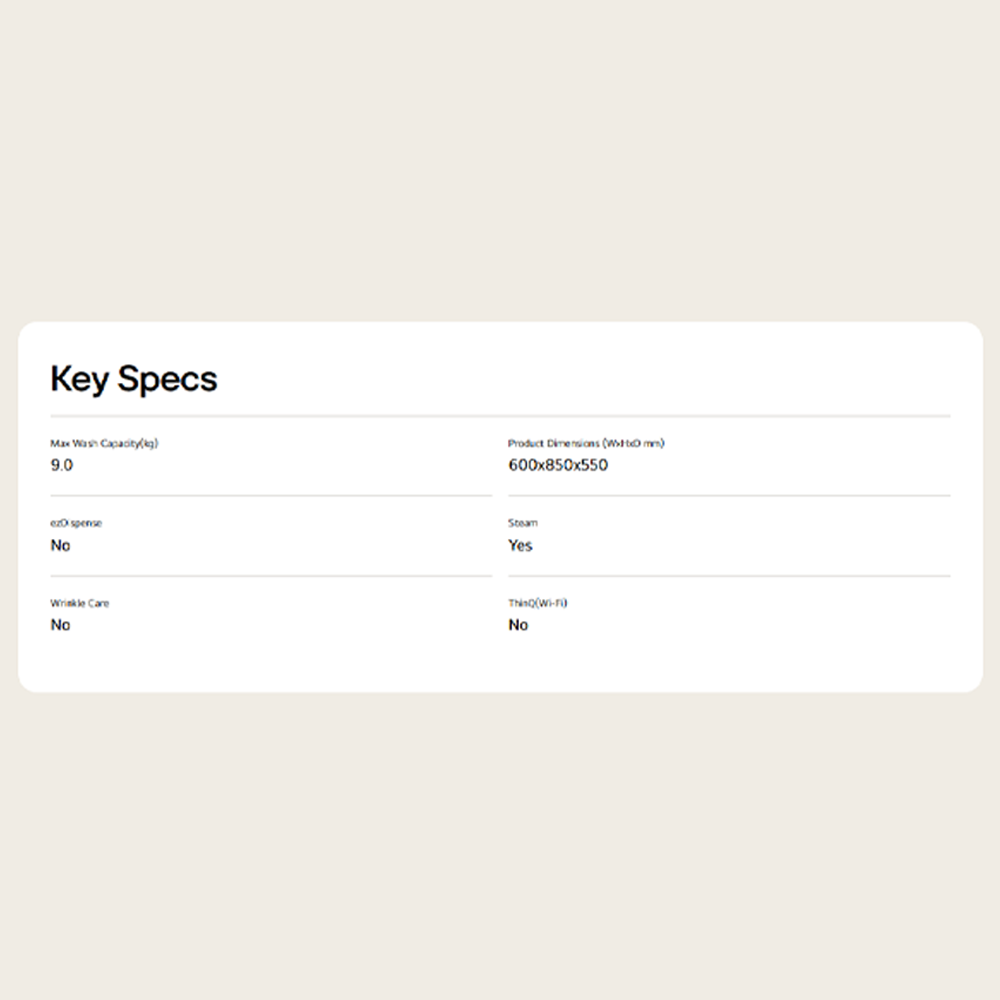
Task: Select the 9.0 capacity value
Action: click(62, 465)
